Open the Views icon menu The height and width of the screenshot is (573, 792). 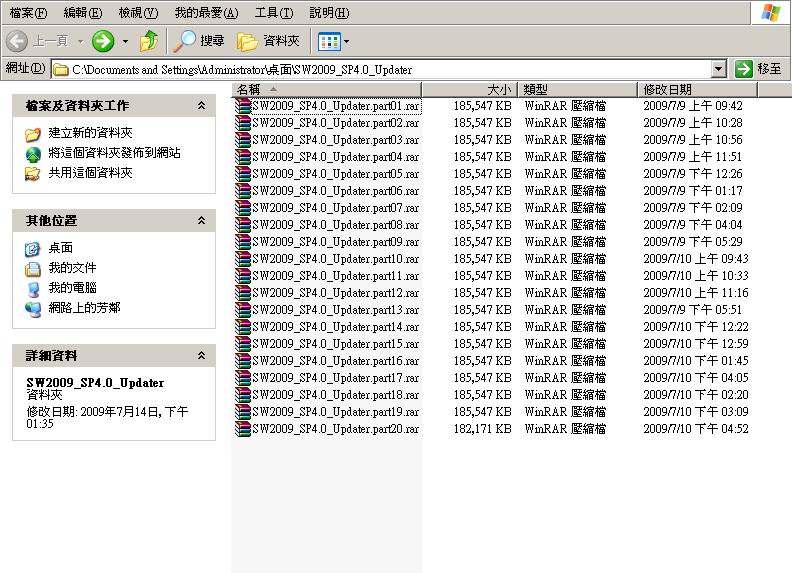point(329,41)
